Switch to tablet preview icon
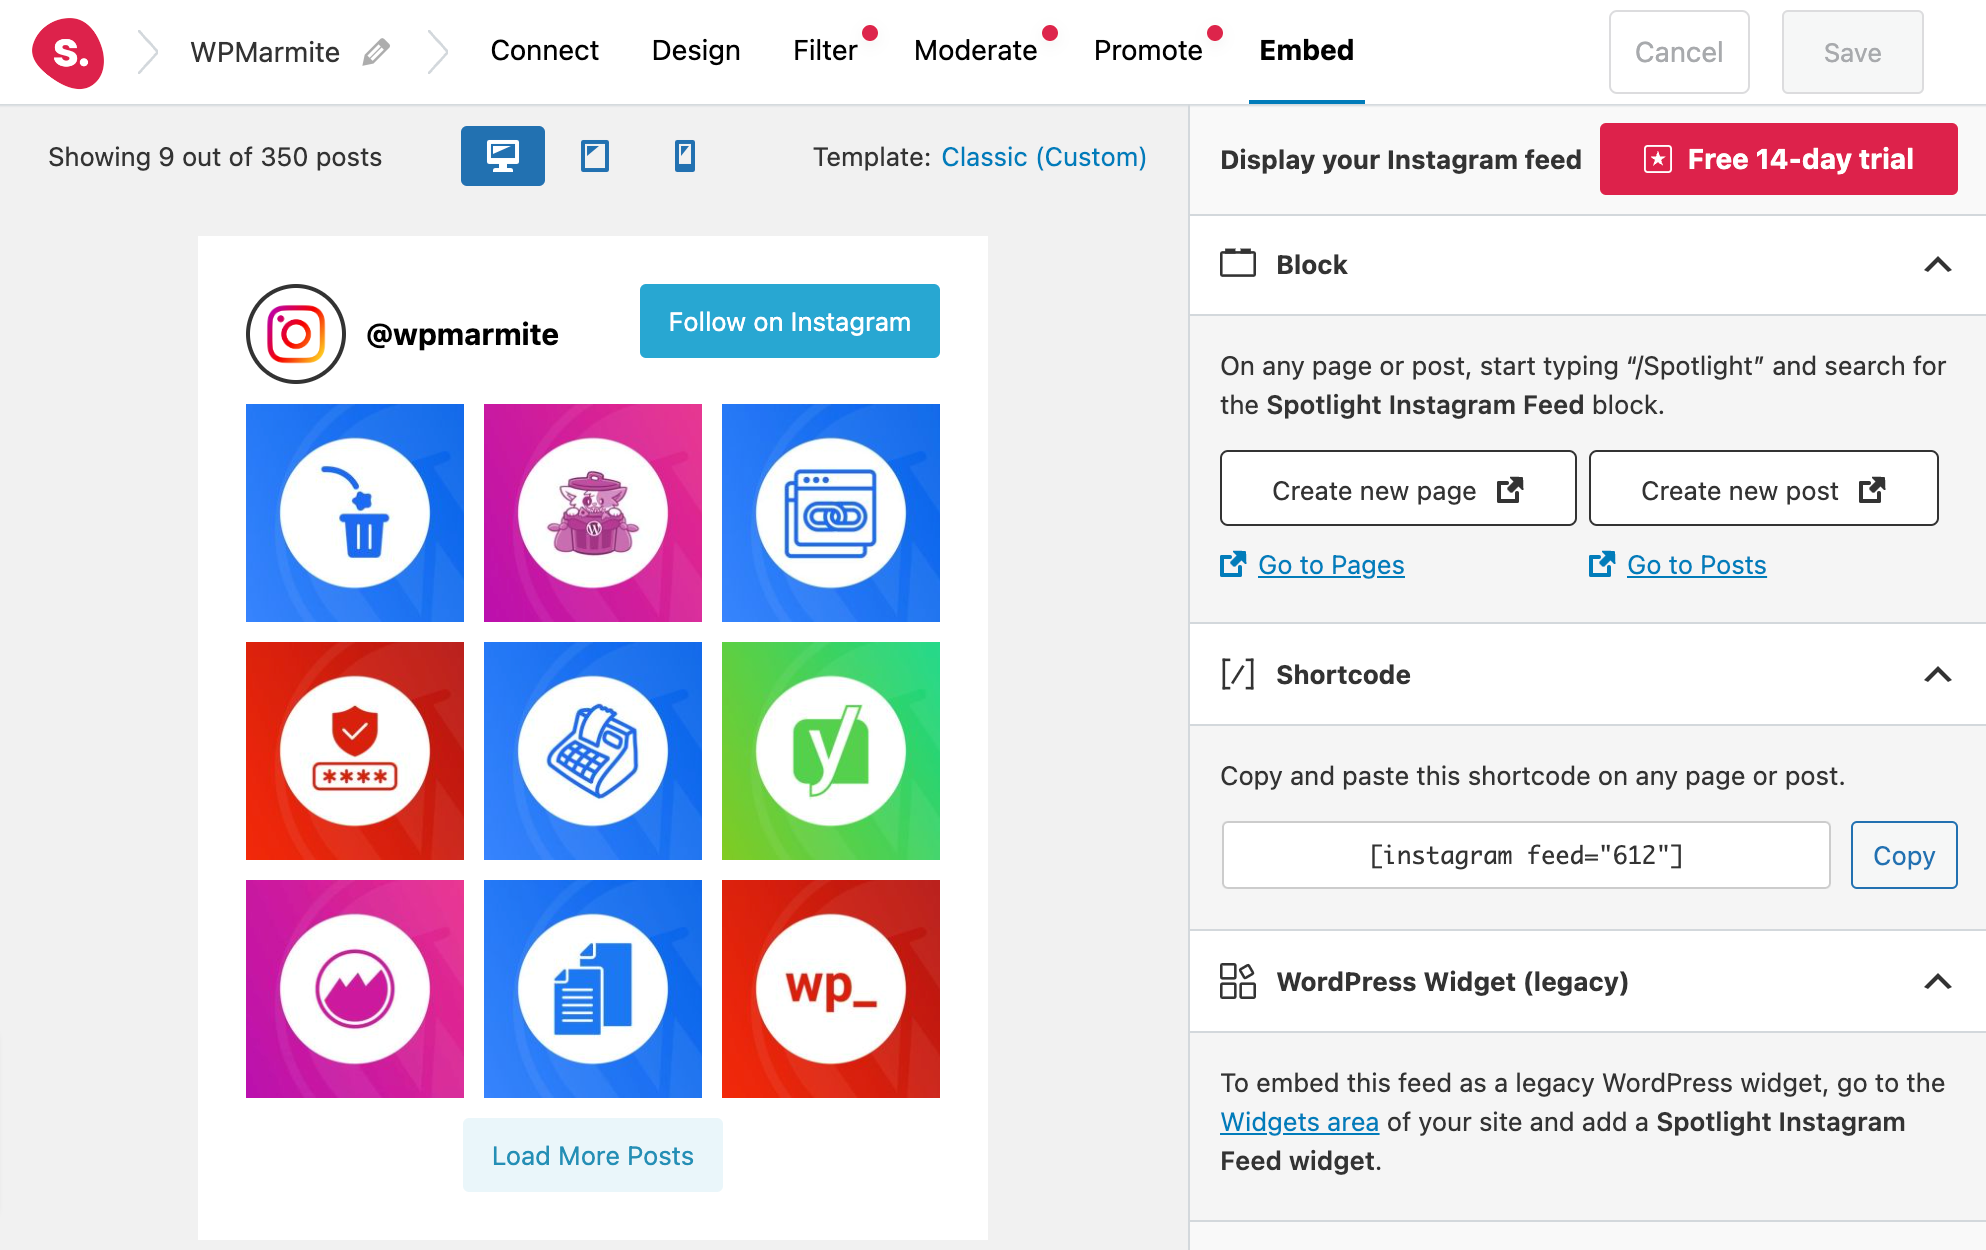The image size is (1986, 1250). coord(595,156)
